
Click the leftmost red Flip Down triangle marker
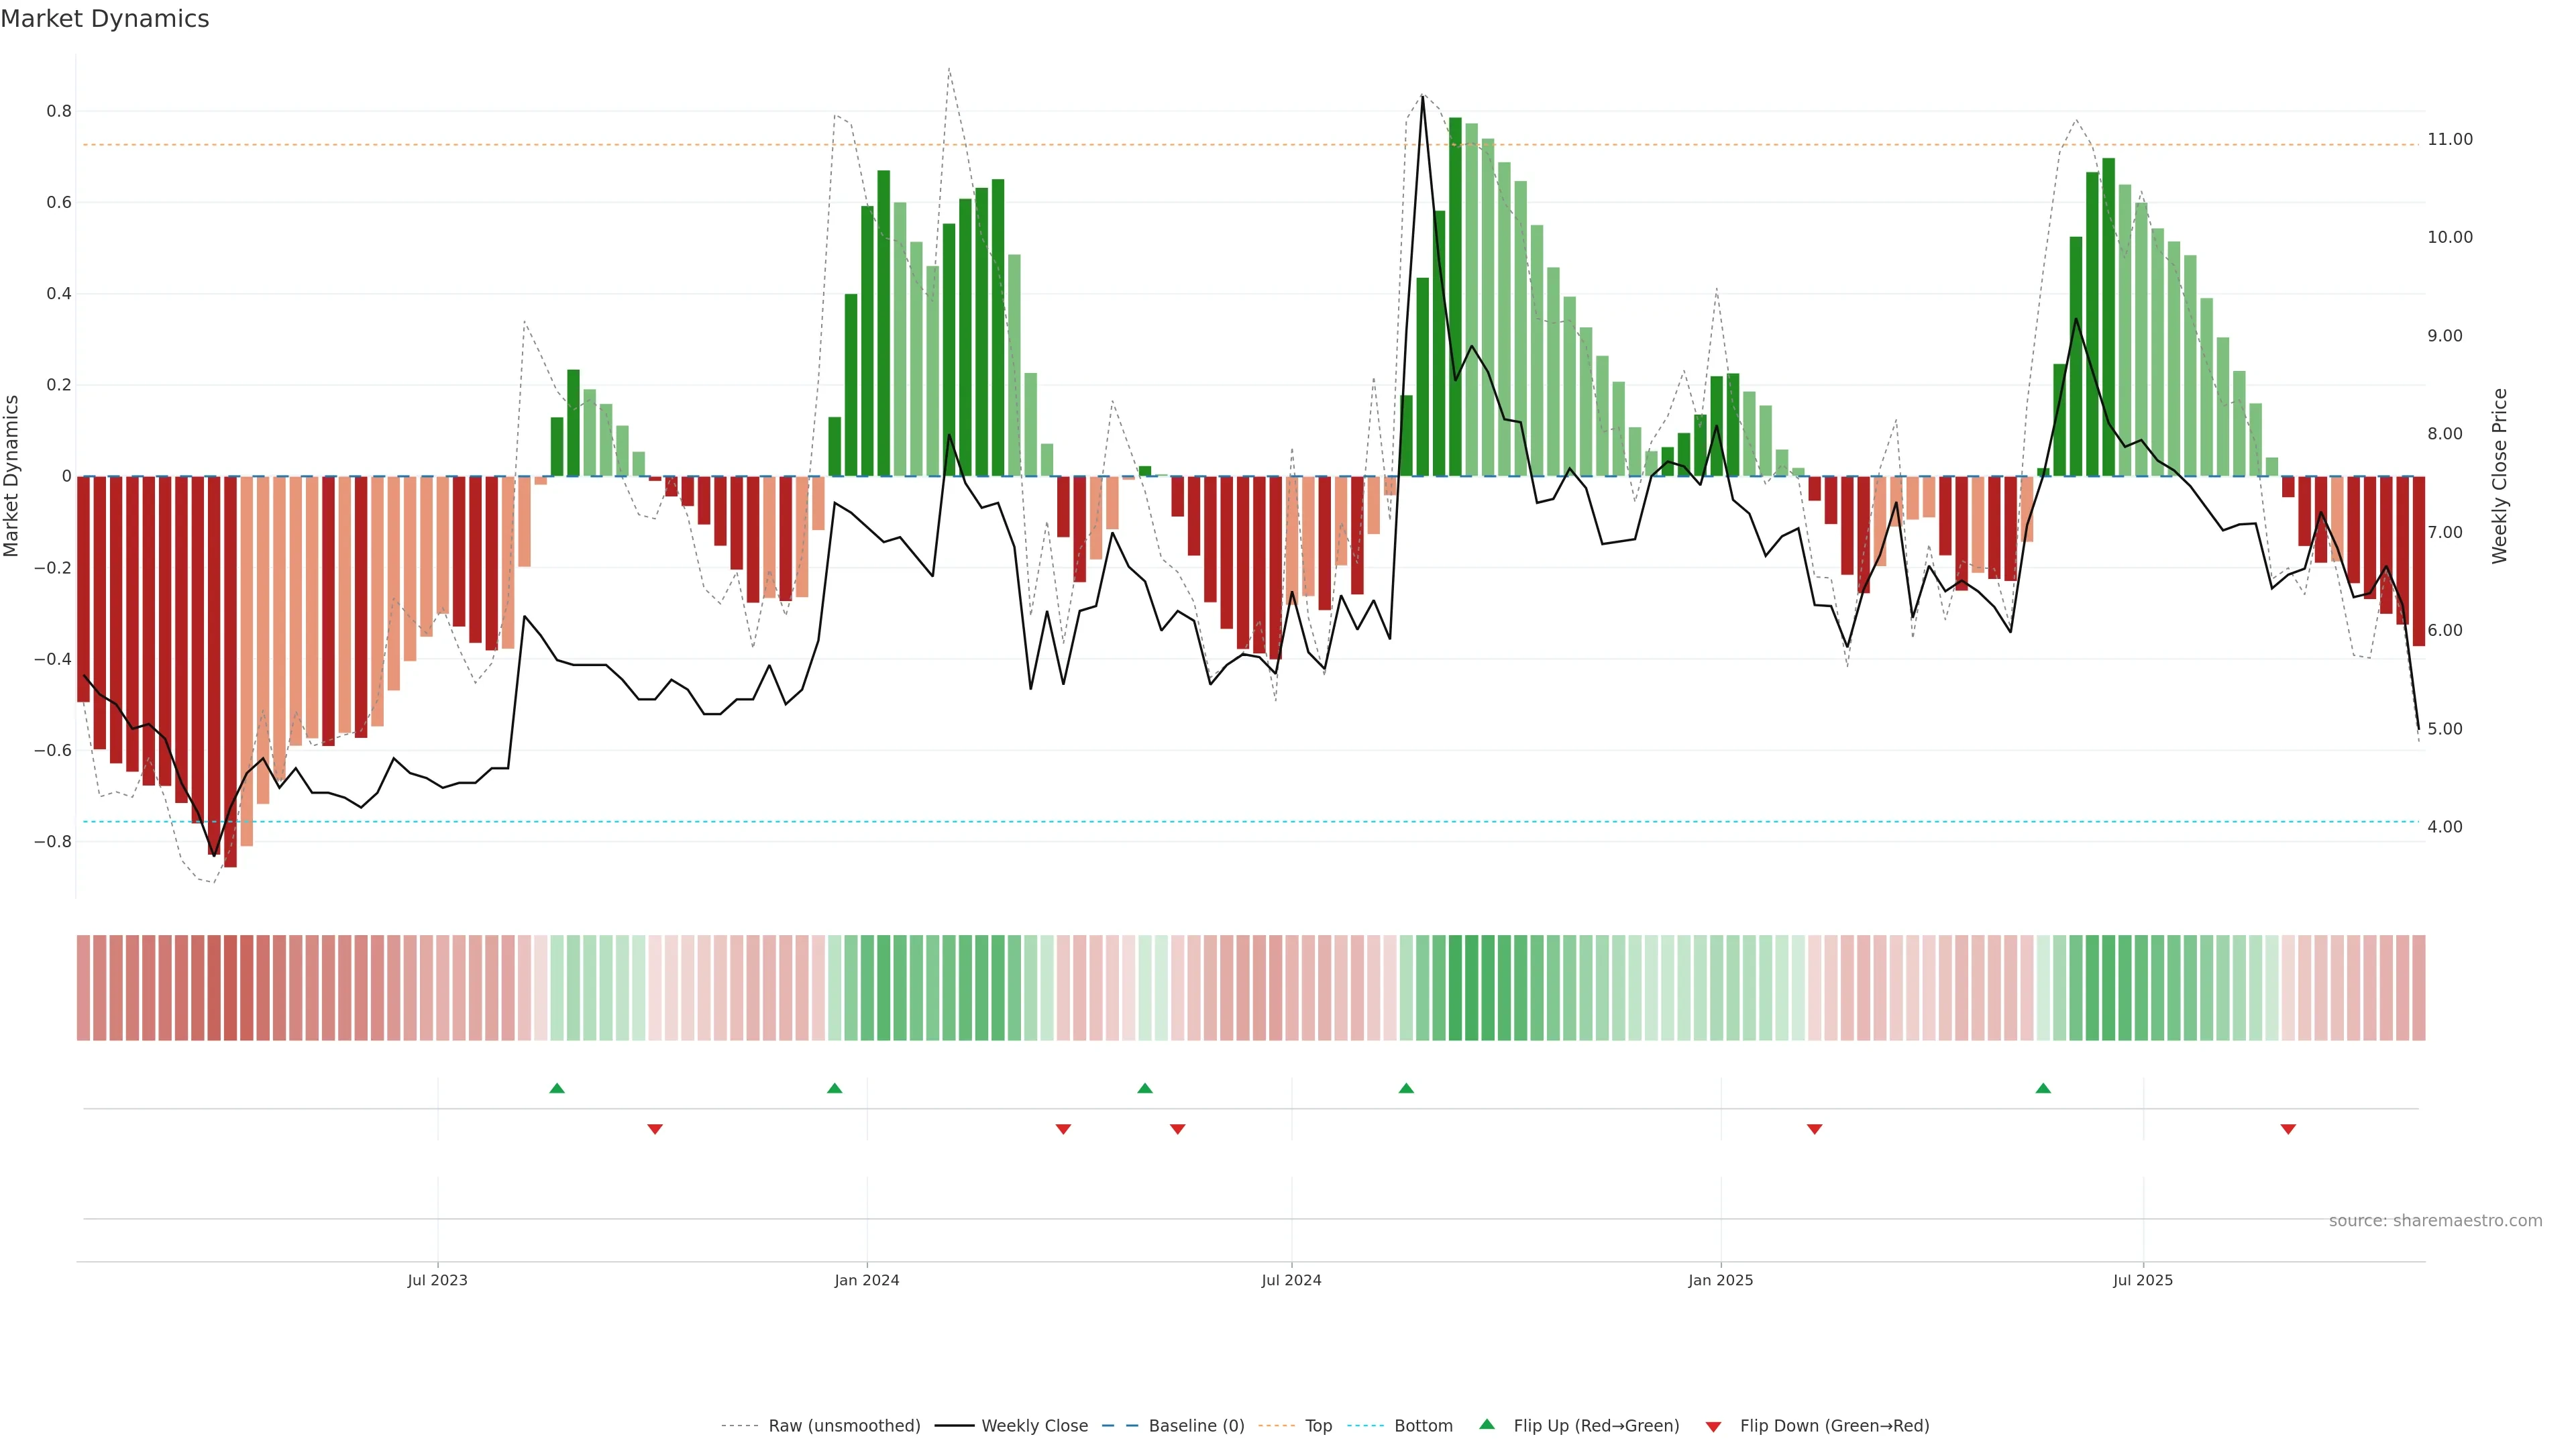(655, 1129)
